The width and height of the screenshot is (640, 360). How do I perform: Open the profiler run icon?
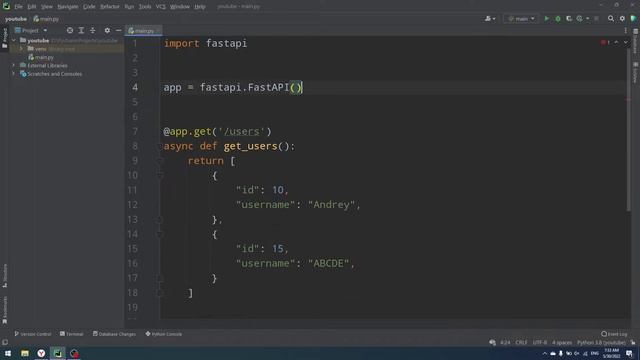[x=580, y=19]
